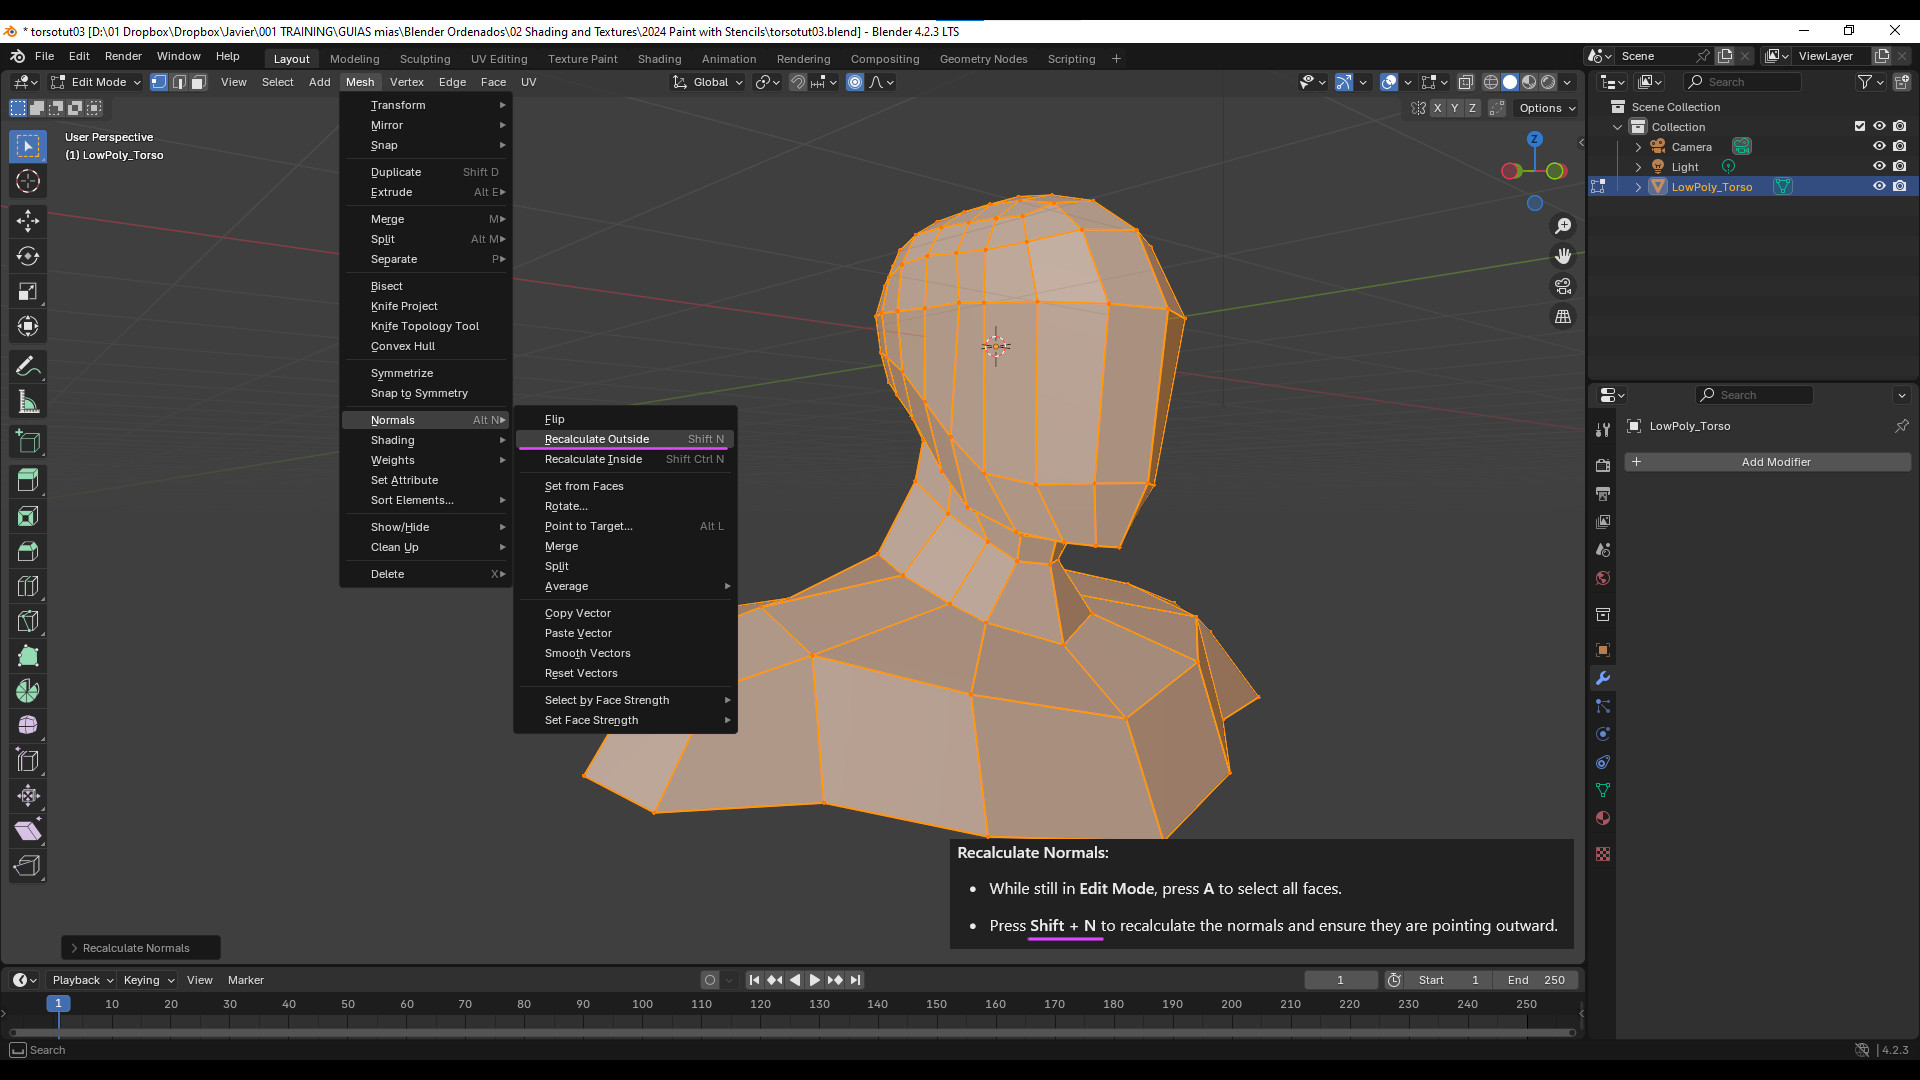This screenshot has width=1920, height=1080.
Task: Toggle camera view icon in viewport
Action: [x=1563, y=286]
